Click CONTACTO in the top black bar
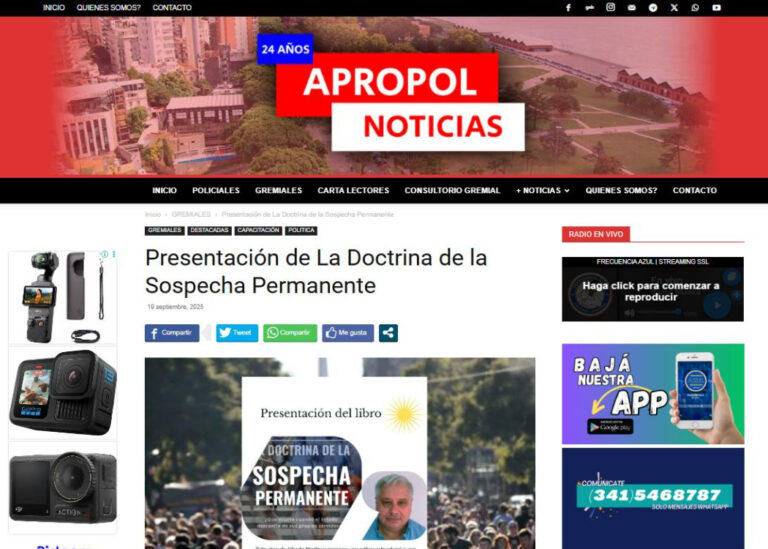This screenshot has width=768, height=549. pyautogui.click(x=172, y=8)
